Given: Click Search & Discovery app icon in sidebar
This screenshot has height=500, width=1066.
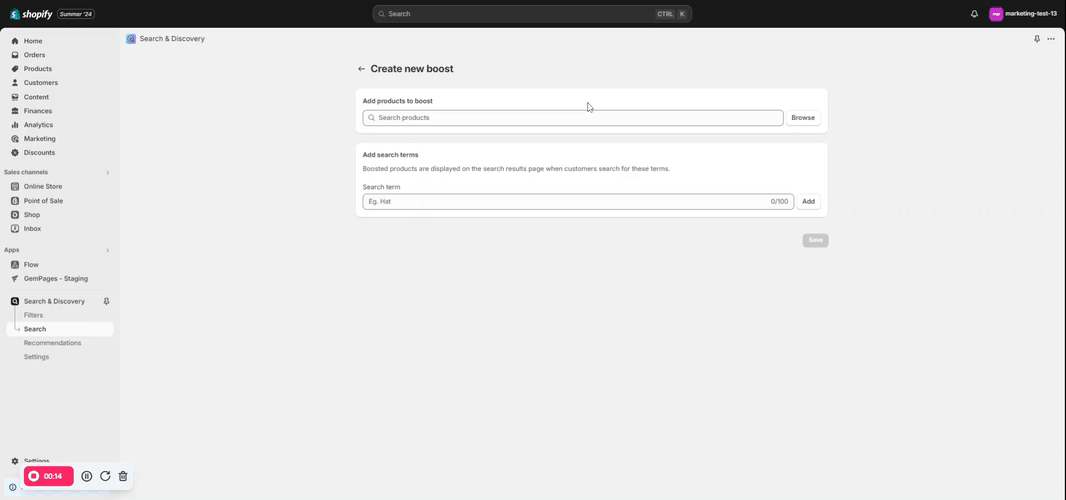Looking at the screenshot, I should pyautogui.click(x=15, y=301).
